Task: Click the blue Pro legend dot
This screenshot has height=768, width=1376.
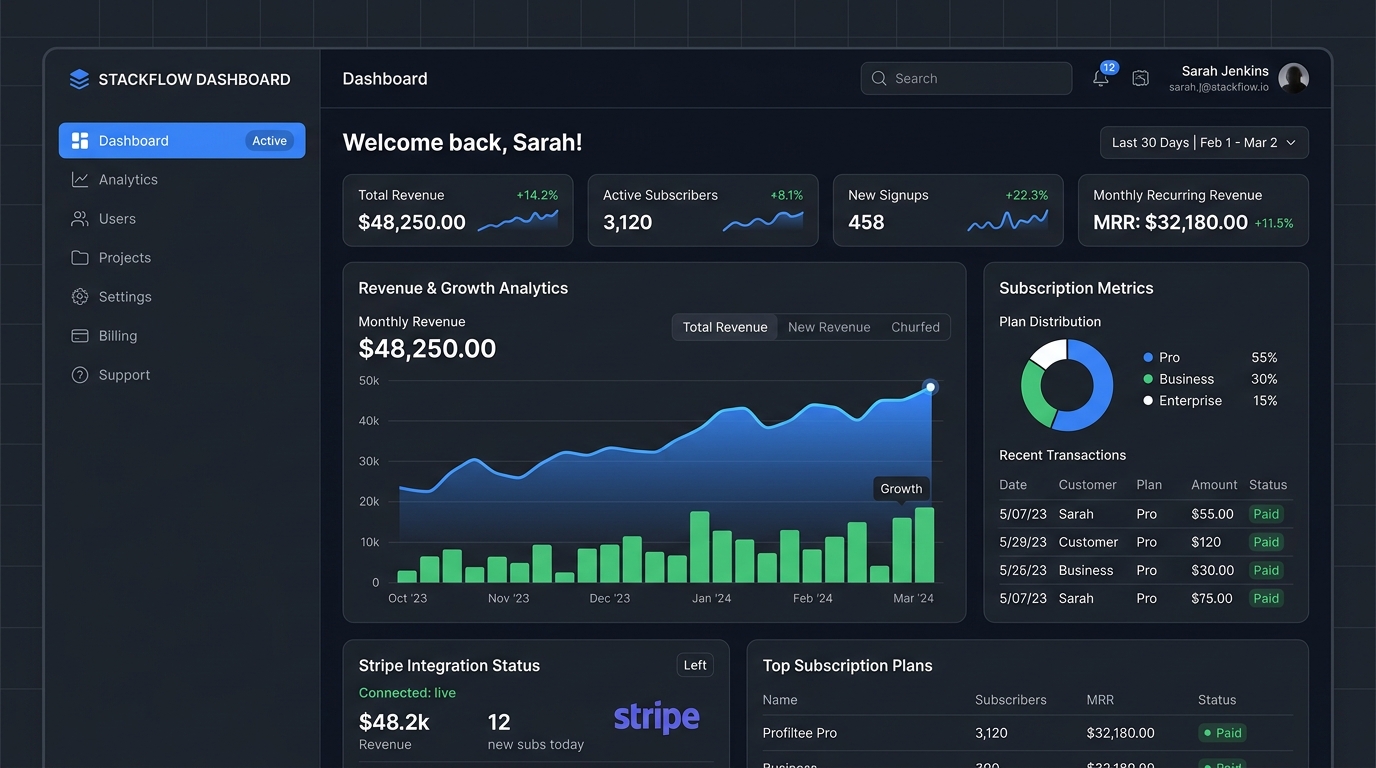Action: [x=1148, y=357]
